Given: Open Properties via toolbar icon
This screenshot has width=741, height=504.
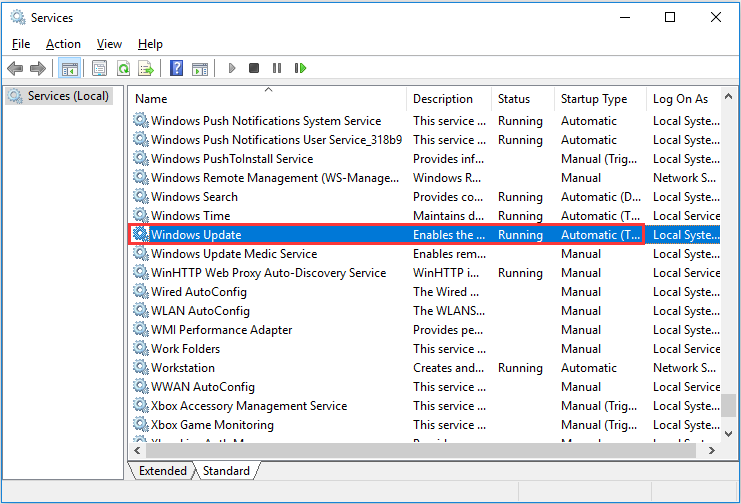Looking at the screenshot, I should point(99,68).
